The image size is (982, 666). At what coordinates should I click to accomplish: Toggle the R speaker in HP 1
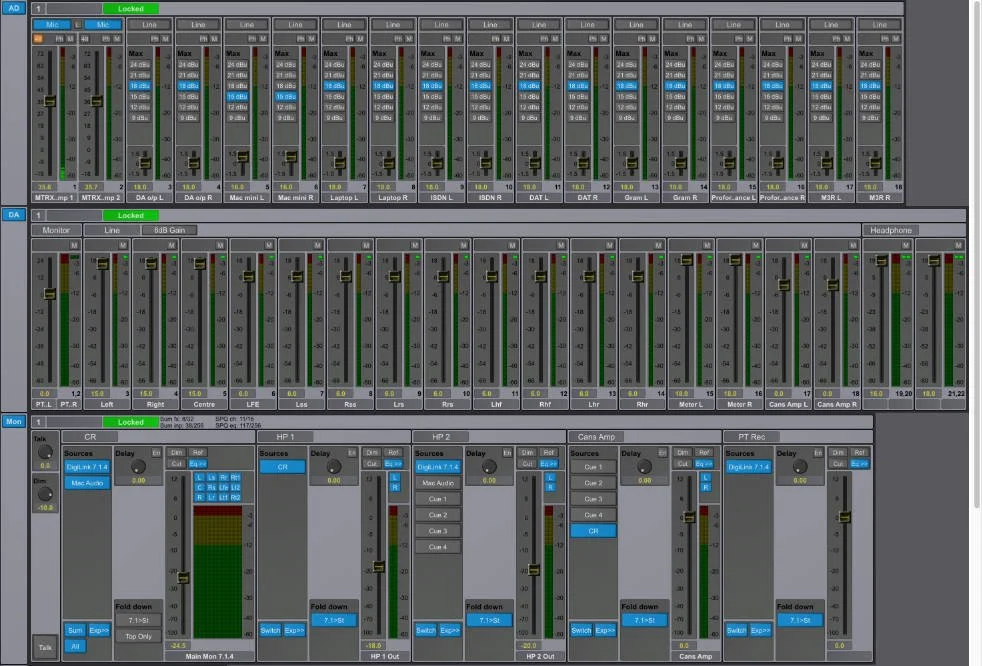pyautogui.click(x=395, y=487)
